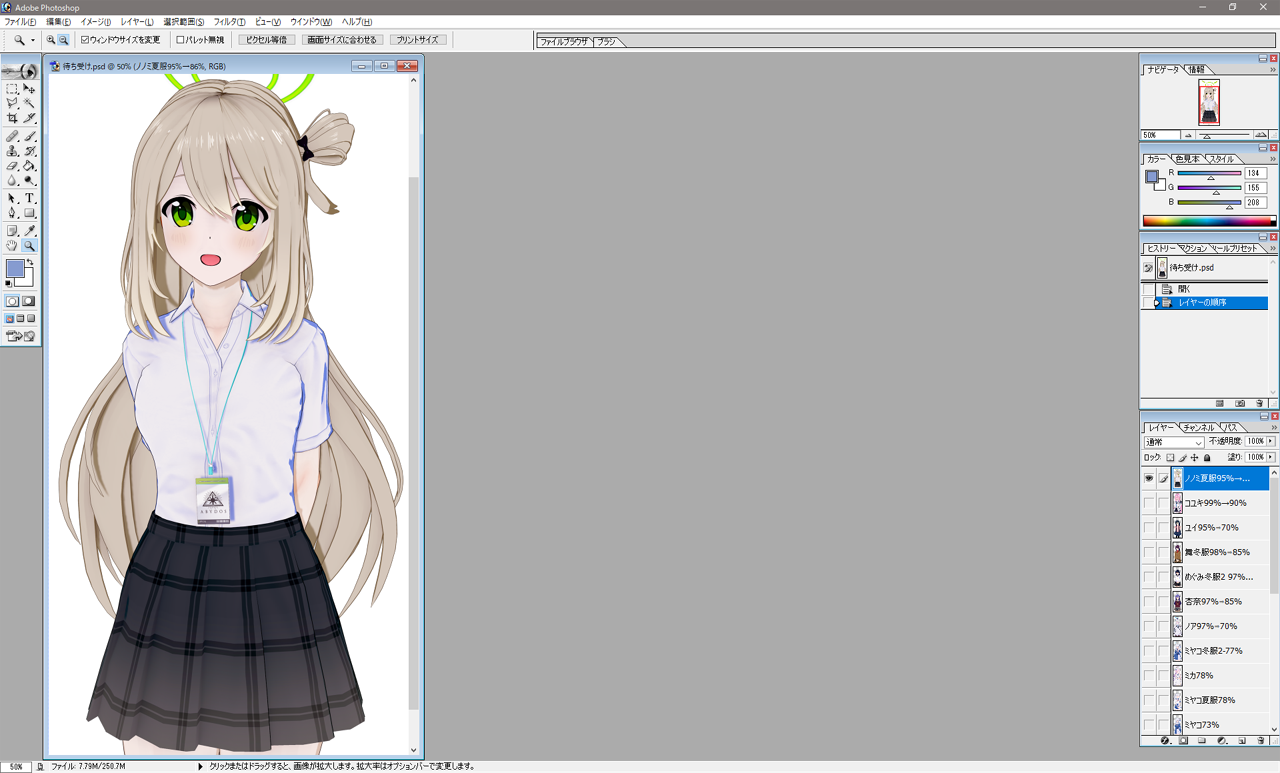Select the Clone Stamp tool

12,151
